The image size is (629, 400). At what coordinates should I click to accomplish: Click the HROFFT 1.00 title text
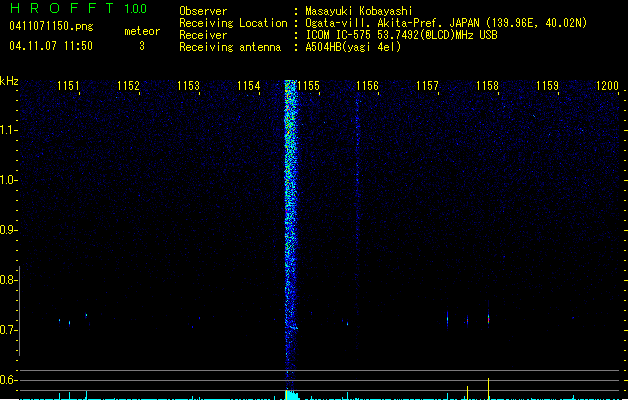click(79, 8)
